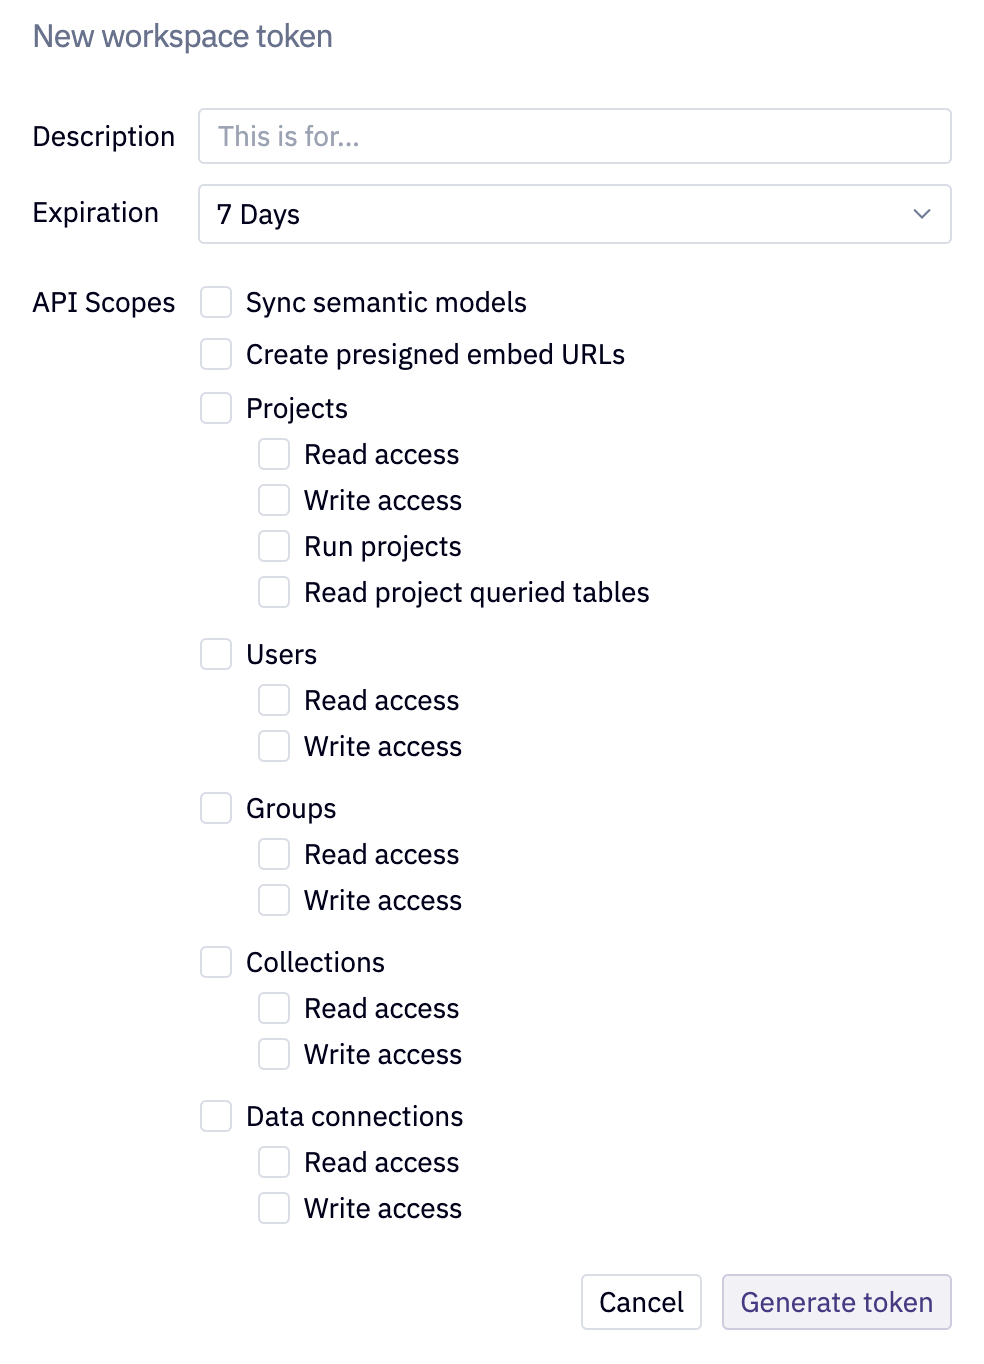Open the Expiration dropdown chevron
Image resolution: width=984 pixels, height=1364 pixels.
pyautogui.click(x=921, y=214)
